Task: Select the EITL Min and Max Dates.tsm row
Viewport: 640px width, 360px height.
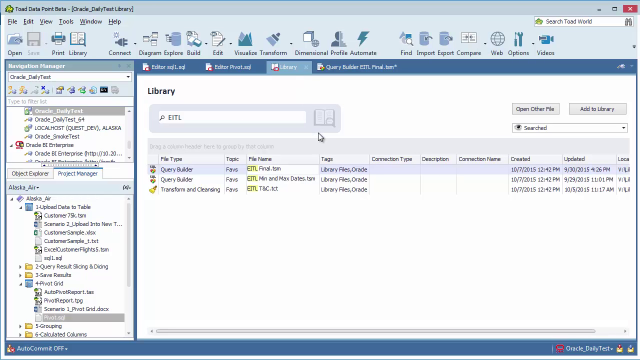Action: 388,179
